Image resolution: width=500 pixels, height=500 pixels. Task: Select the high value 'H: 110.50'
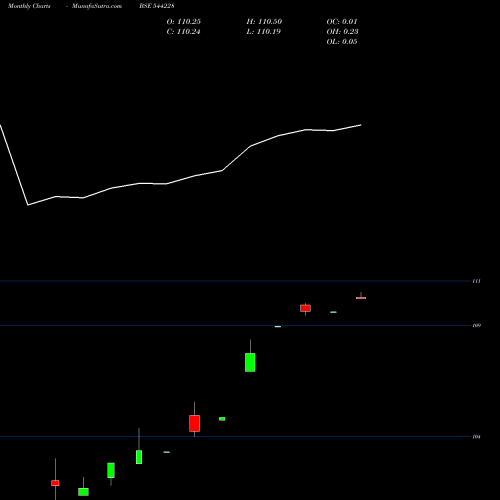pos(264,22)
